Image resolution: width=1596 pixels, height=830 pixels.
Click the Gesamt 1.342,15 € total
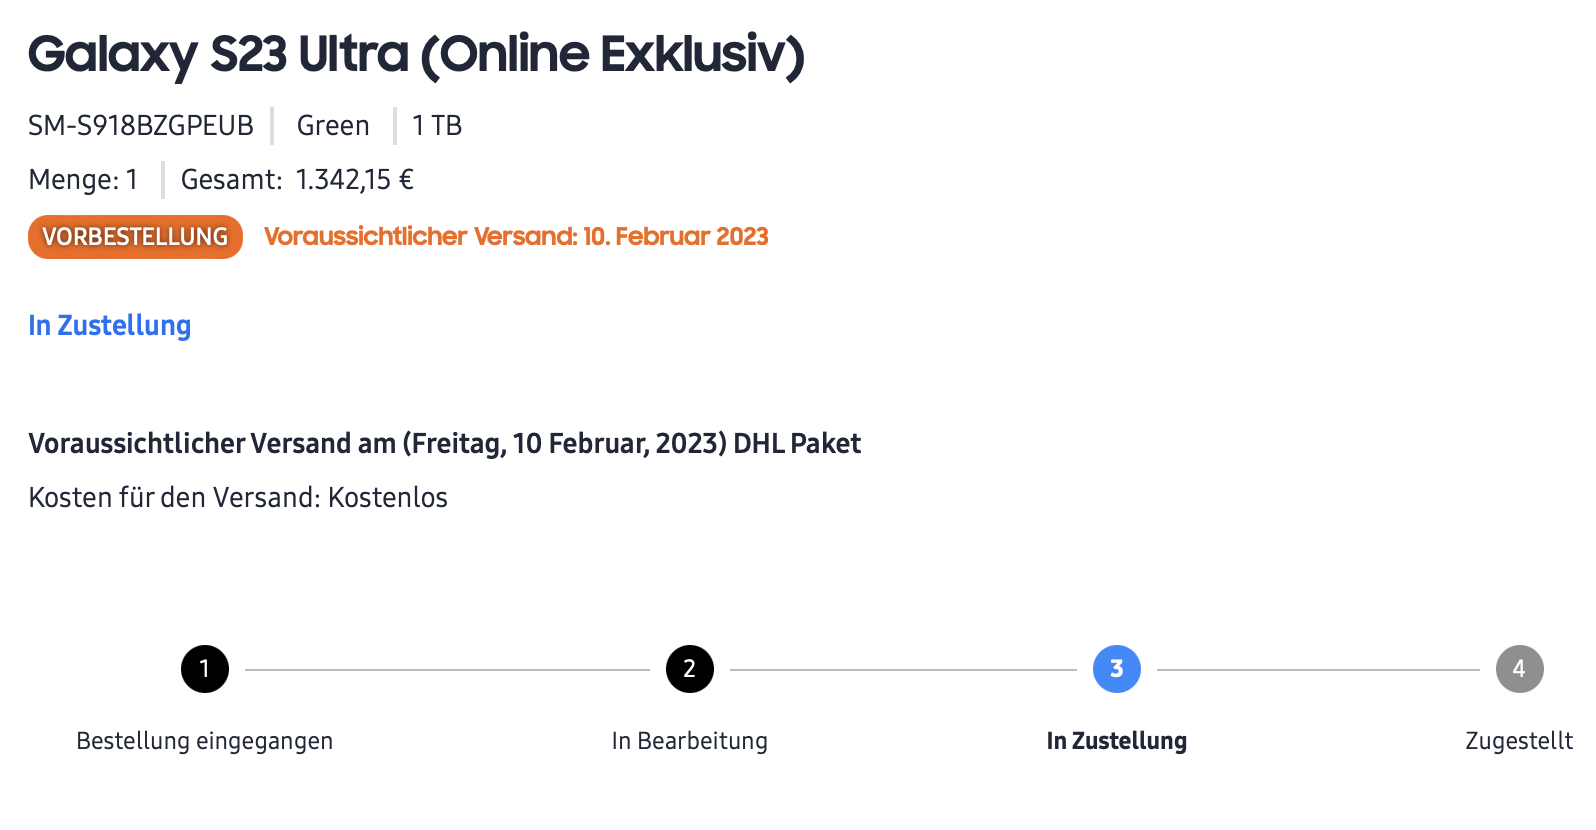(x=297, y=180)
